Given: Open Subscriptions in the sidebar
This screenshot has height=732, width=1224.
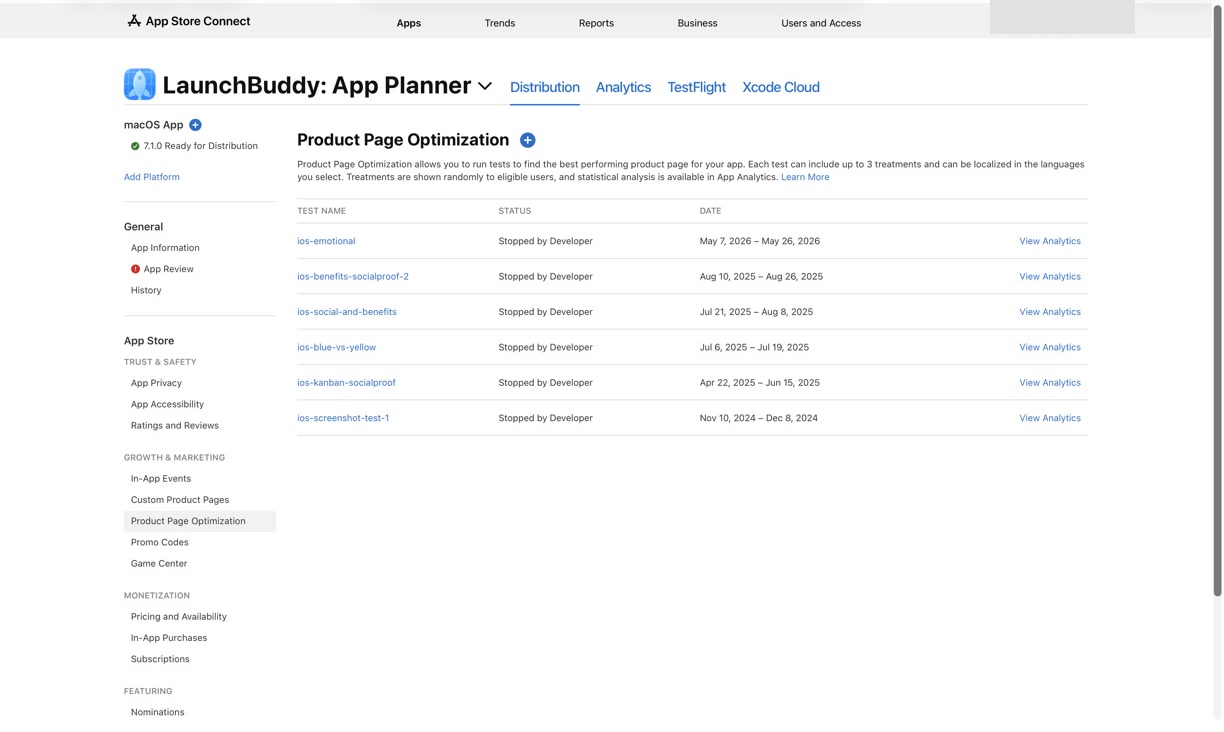Looking at the screenshot, I should 160,659.
